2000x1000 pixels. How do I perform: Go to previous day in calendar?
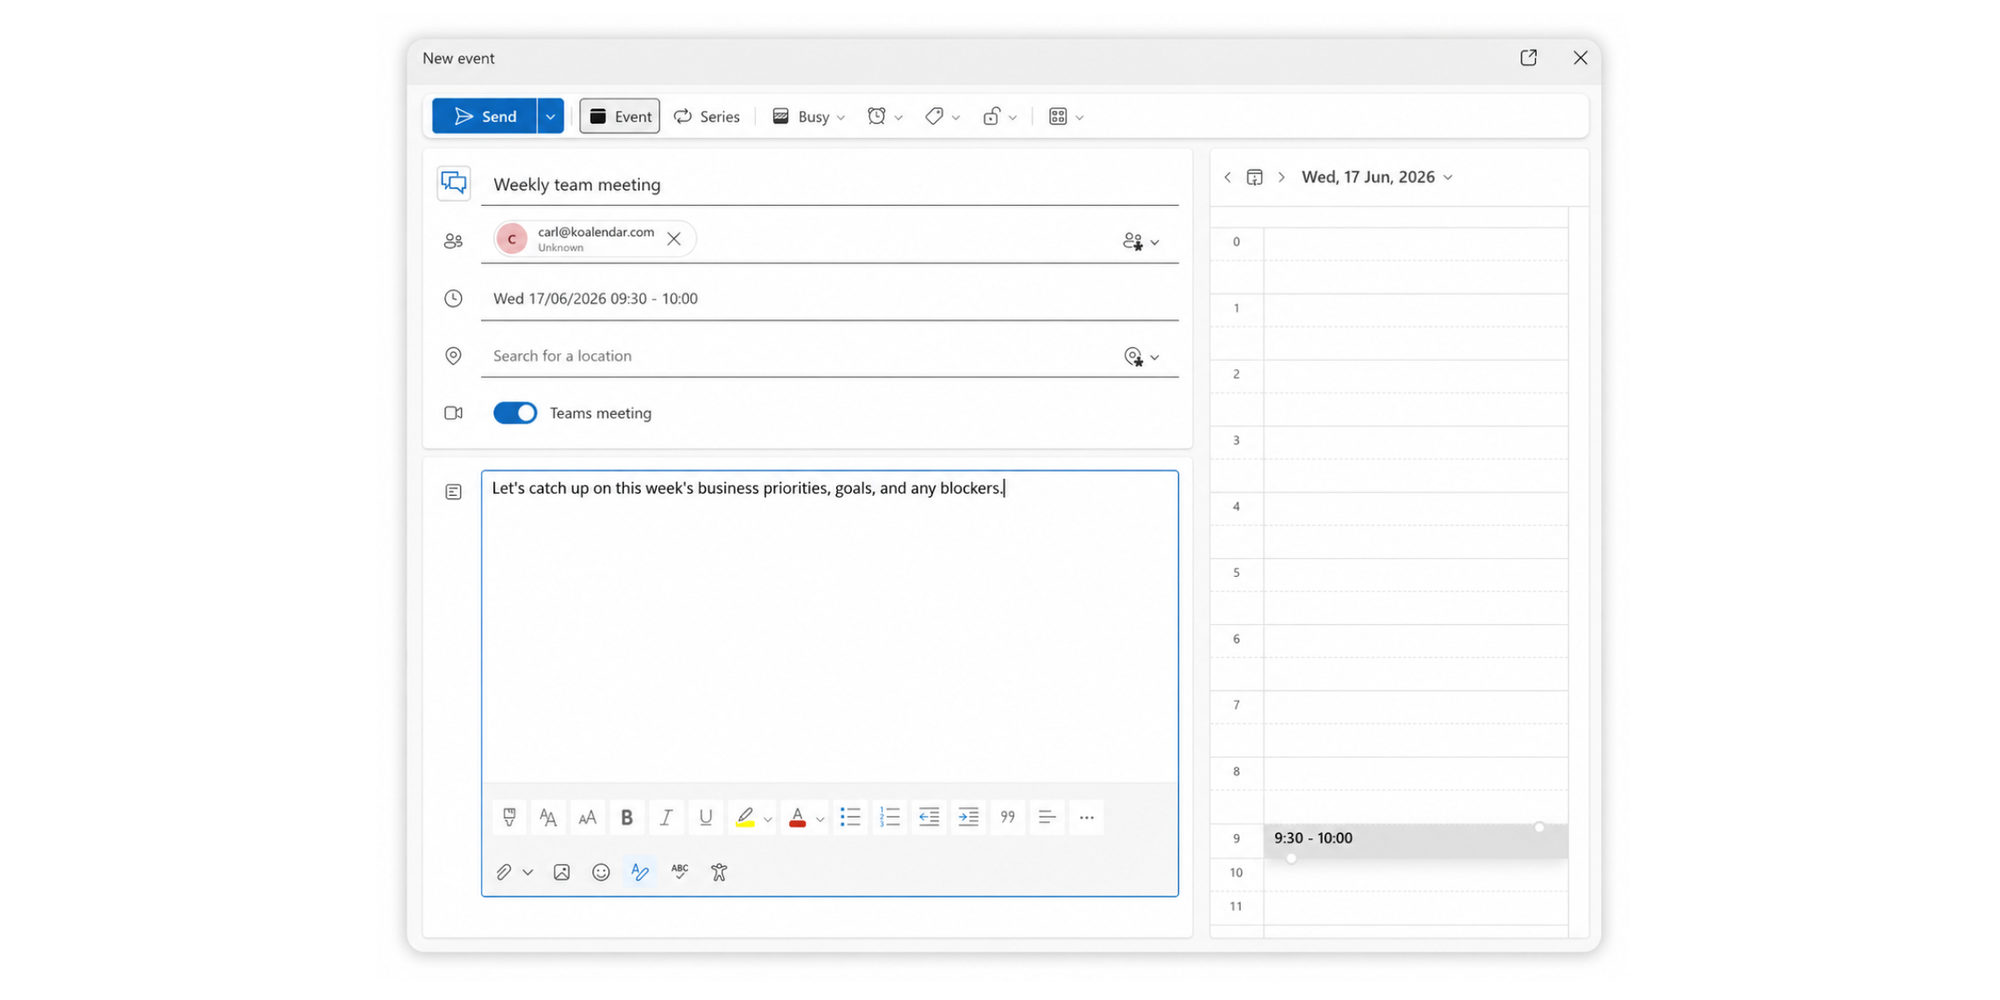pyautogui.click(x=1228, y=177)
